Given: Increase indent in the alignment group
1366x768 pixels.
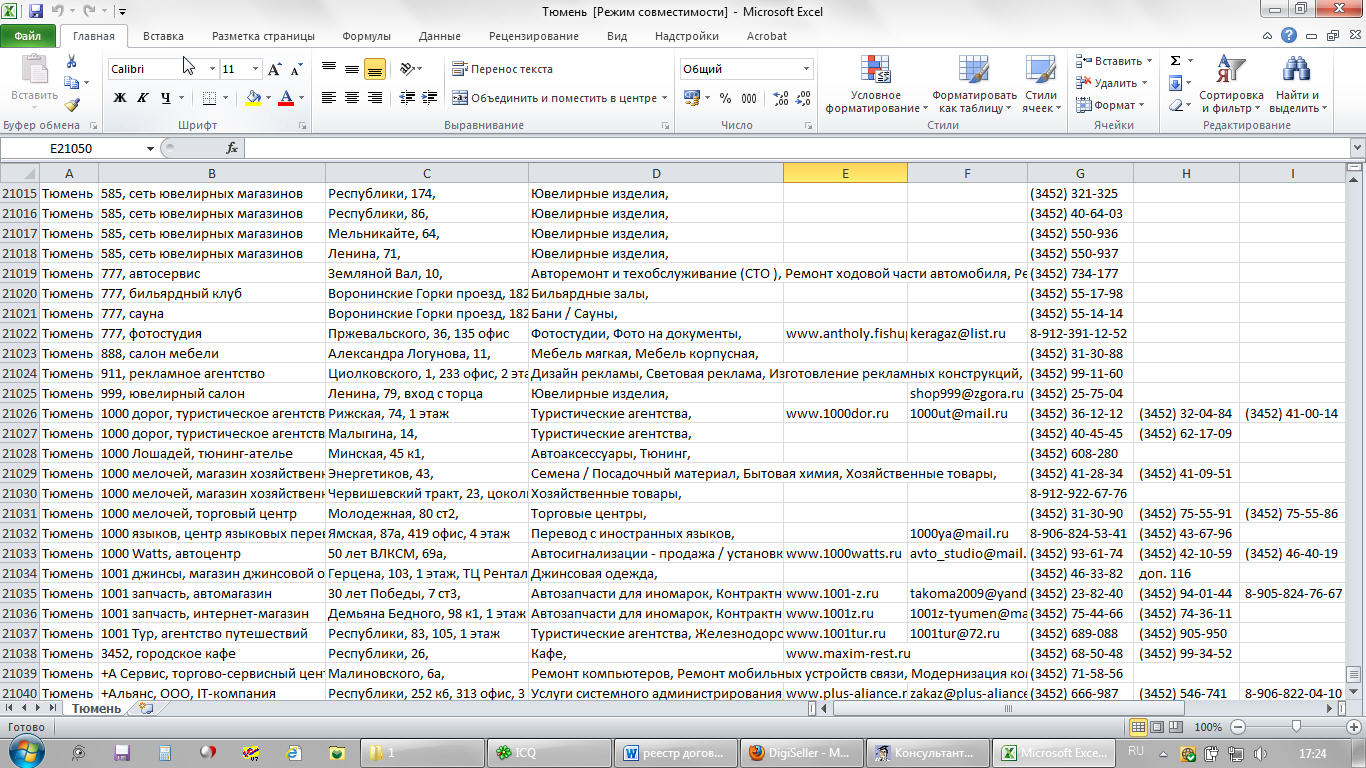Looking at the screenshot, I should point(430,98).
